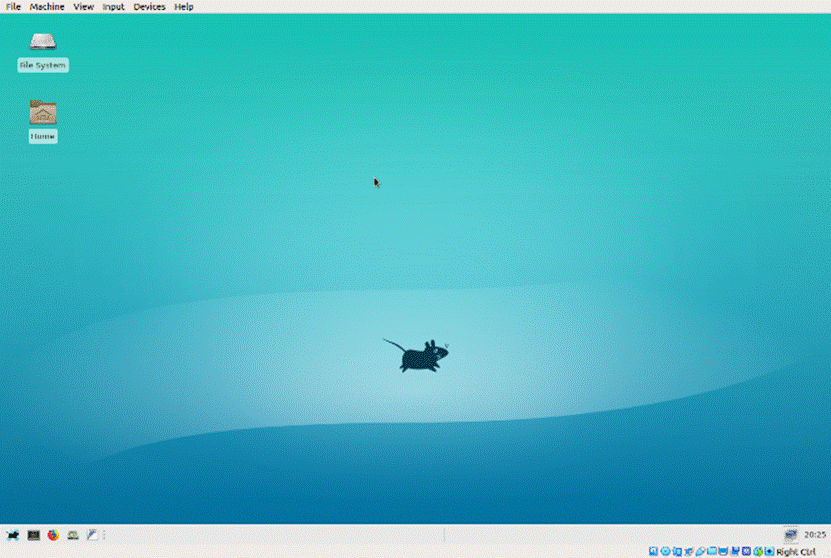Click the optical disc indicator in VirtualBox status bar
Screen dimensions: 831x558
[x=665, y=552]
